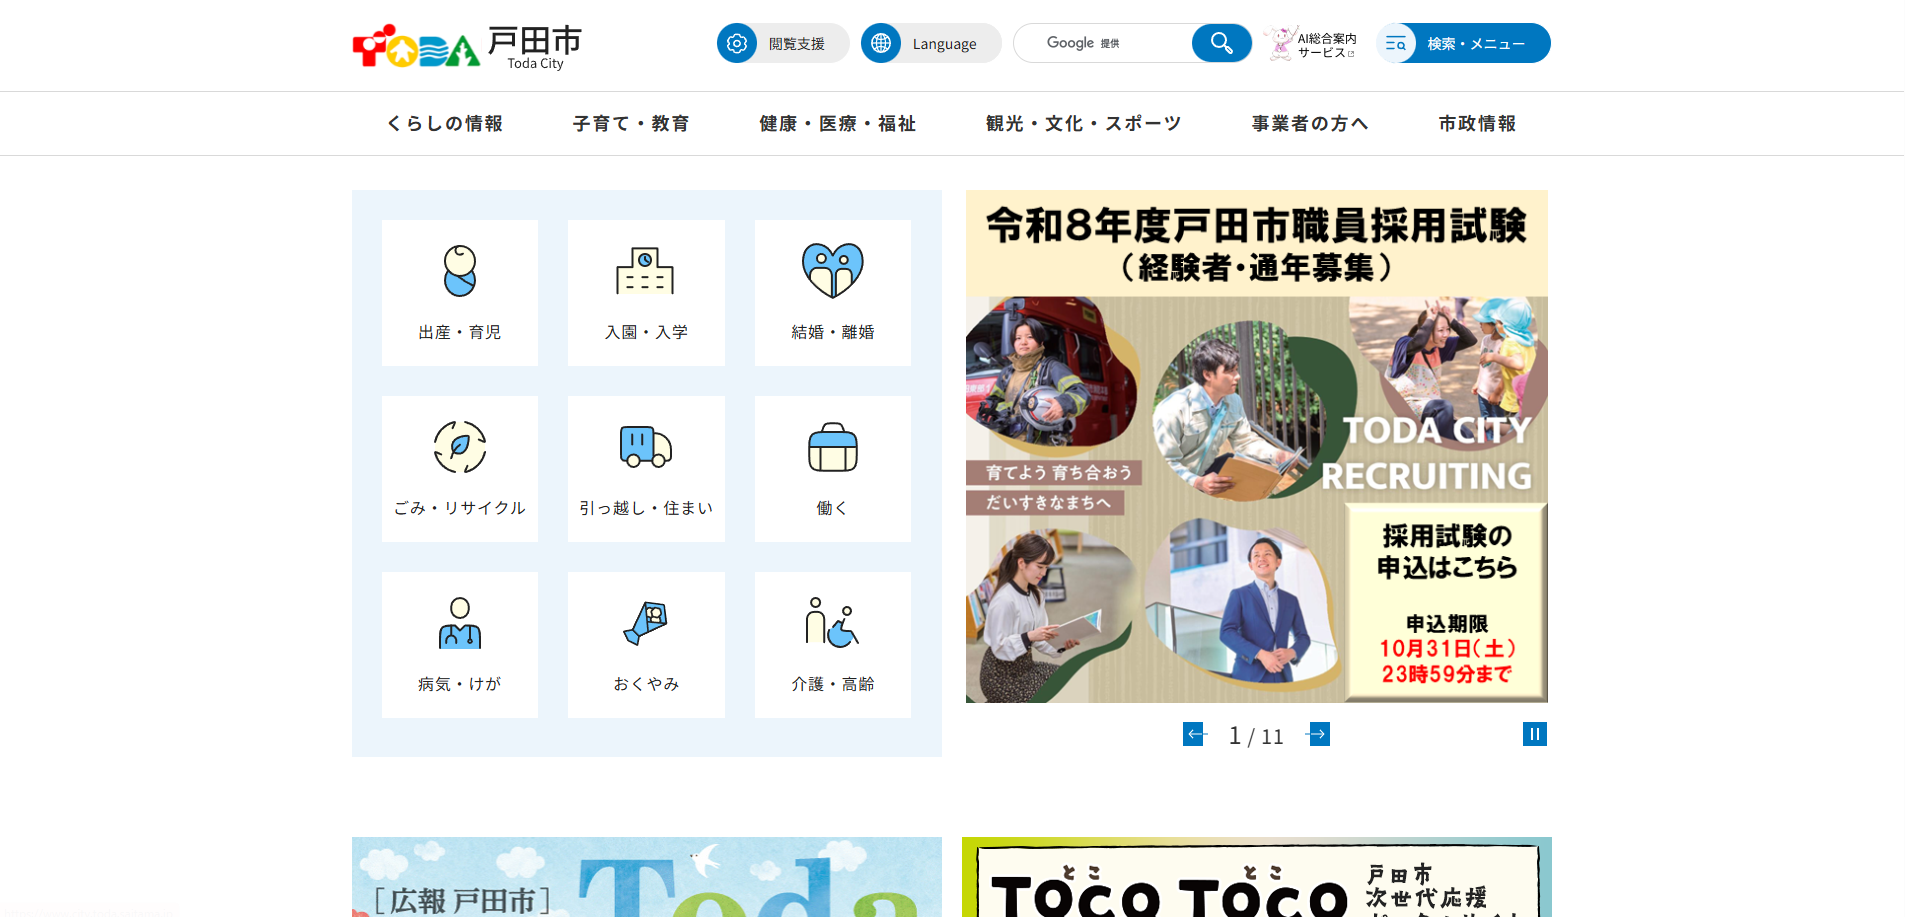This screenshot has width=1905, height=917.
Task: Click the gear icon for 閲覧支援
Action: point(737,43)
